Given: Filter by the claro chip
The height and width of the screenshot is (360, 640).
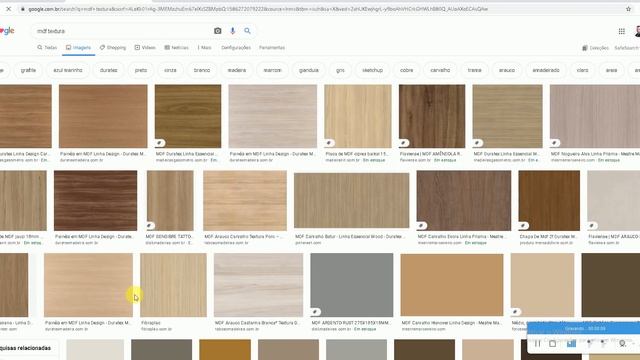Looking at the screenshot, I should 582,70.
